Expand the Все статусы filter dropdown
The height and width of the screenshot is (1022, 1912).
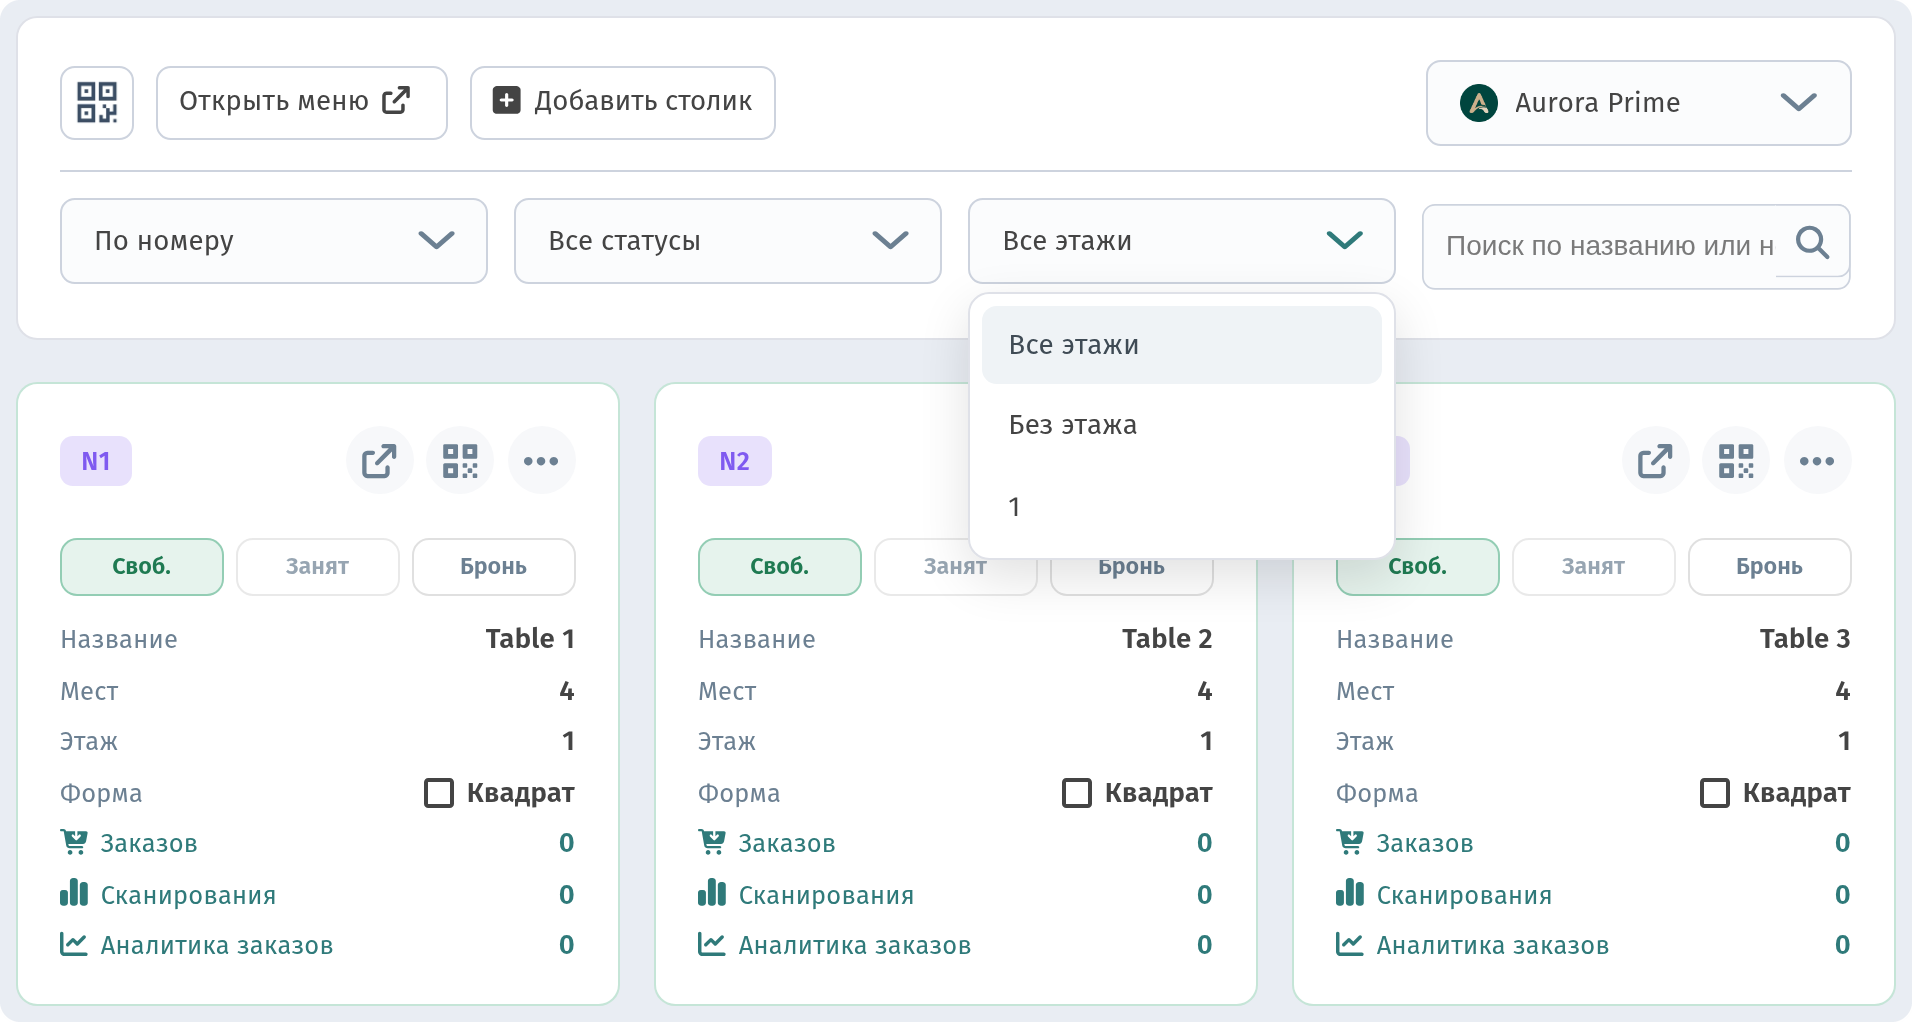[728, 241]
